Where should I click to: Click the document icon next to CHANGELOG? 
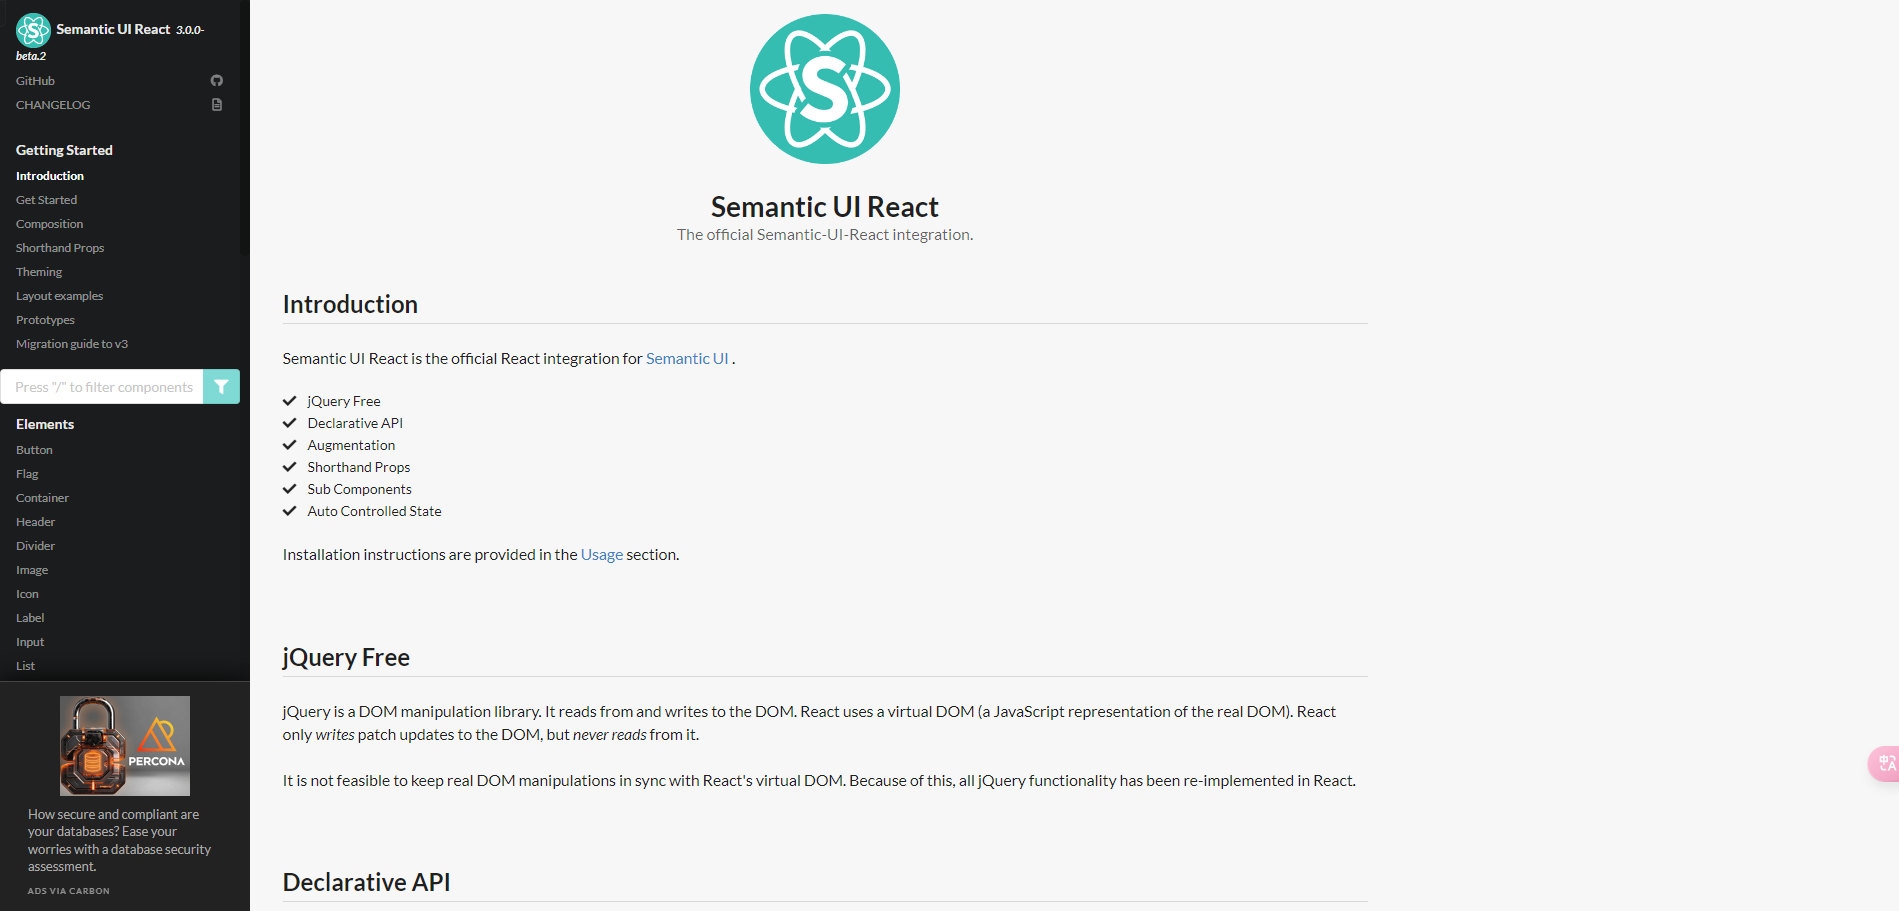click(x=217, y=104)
